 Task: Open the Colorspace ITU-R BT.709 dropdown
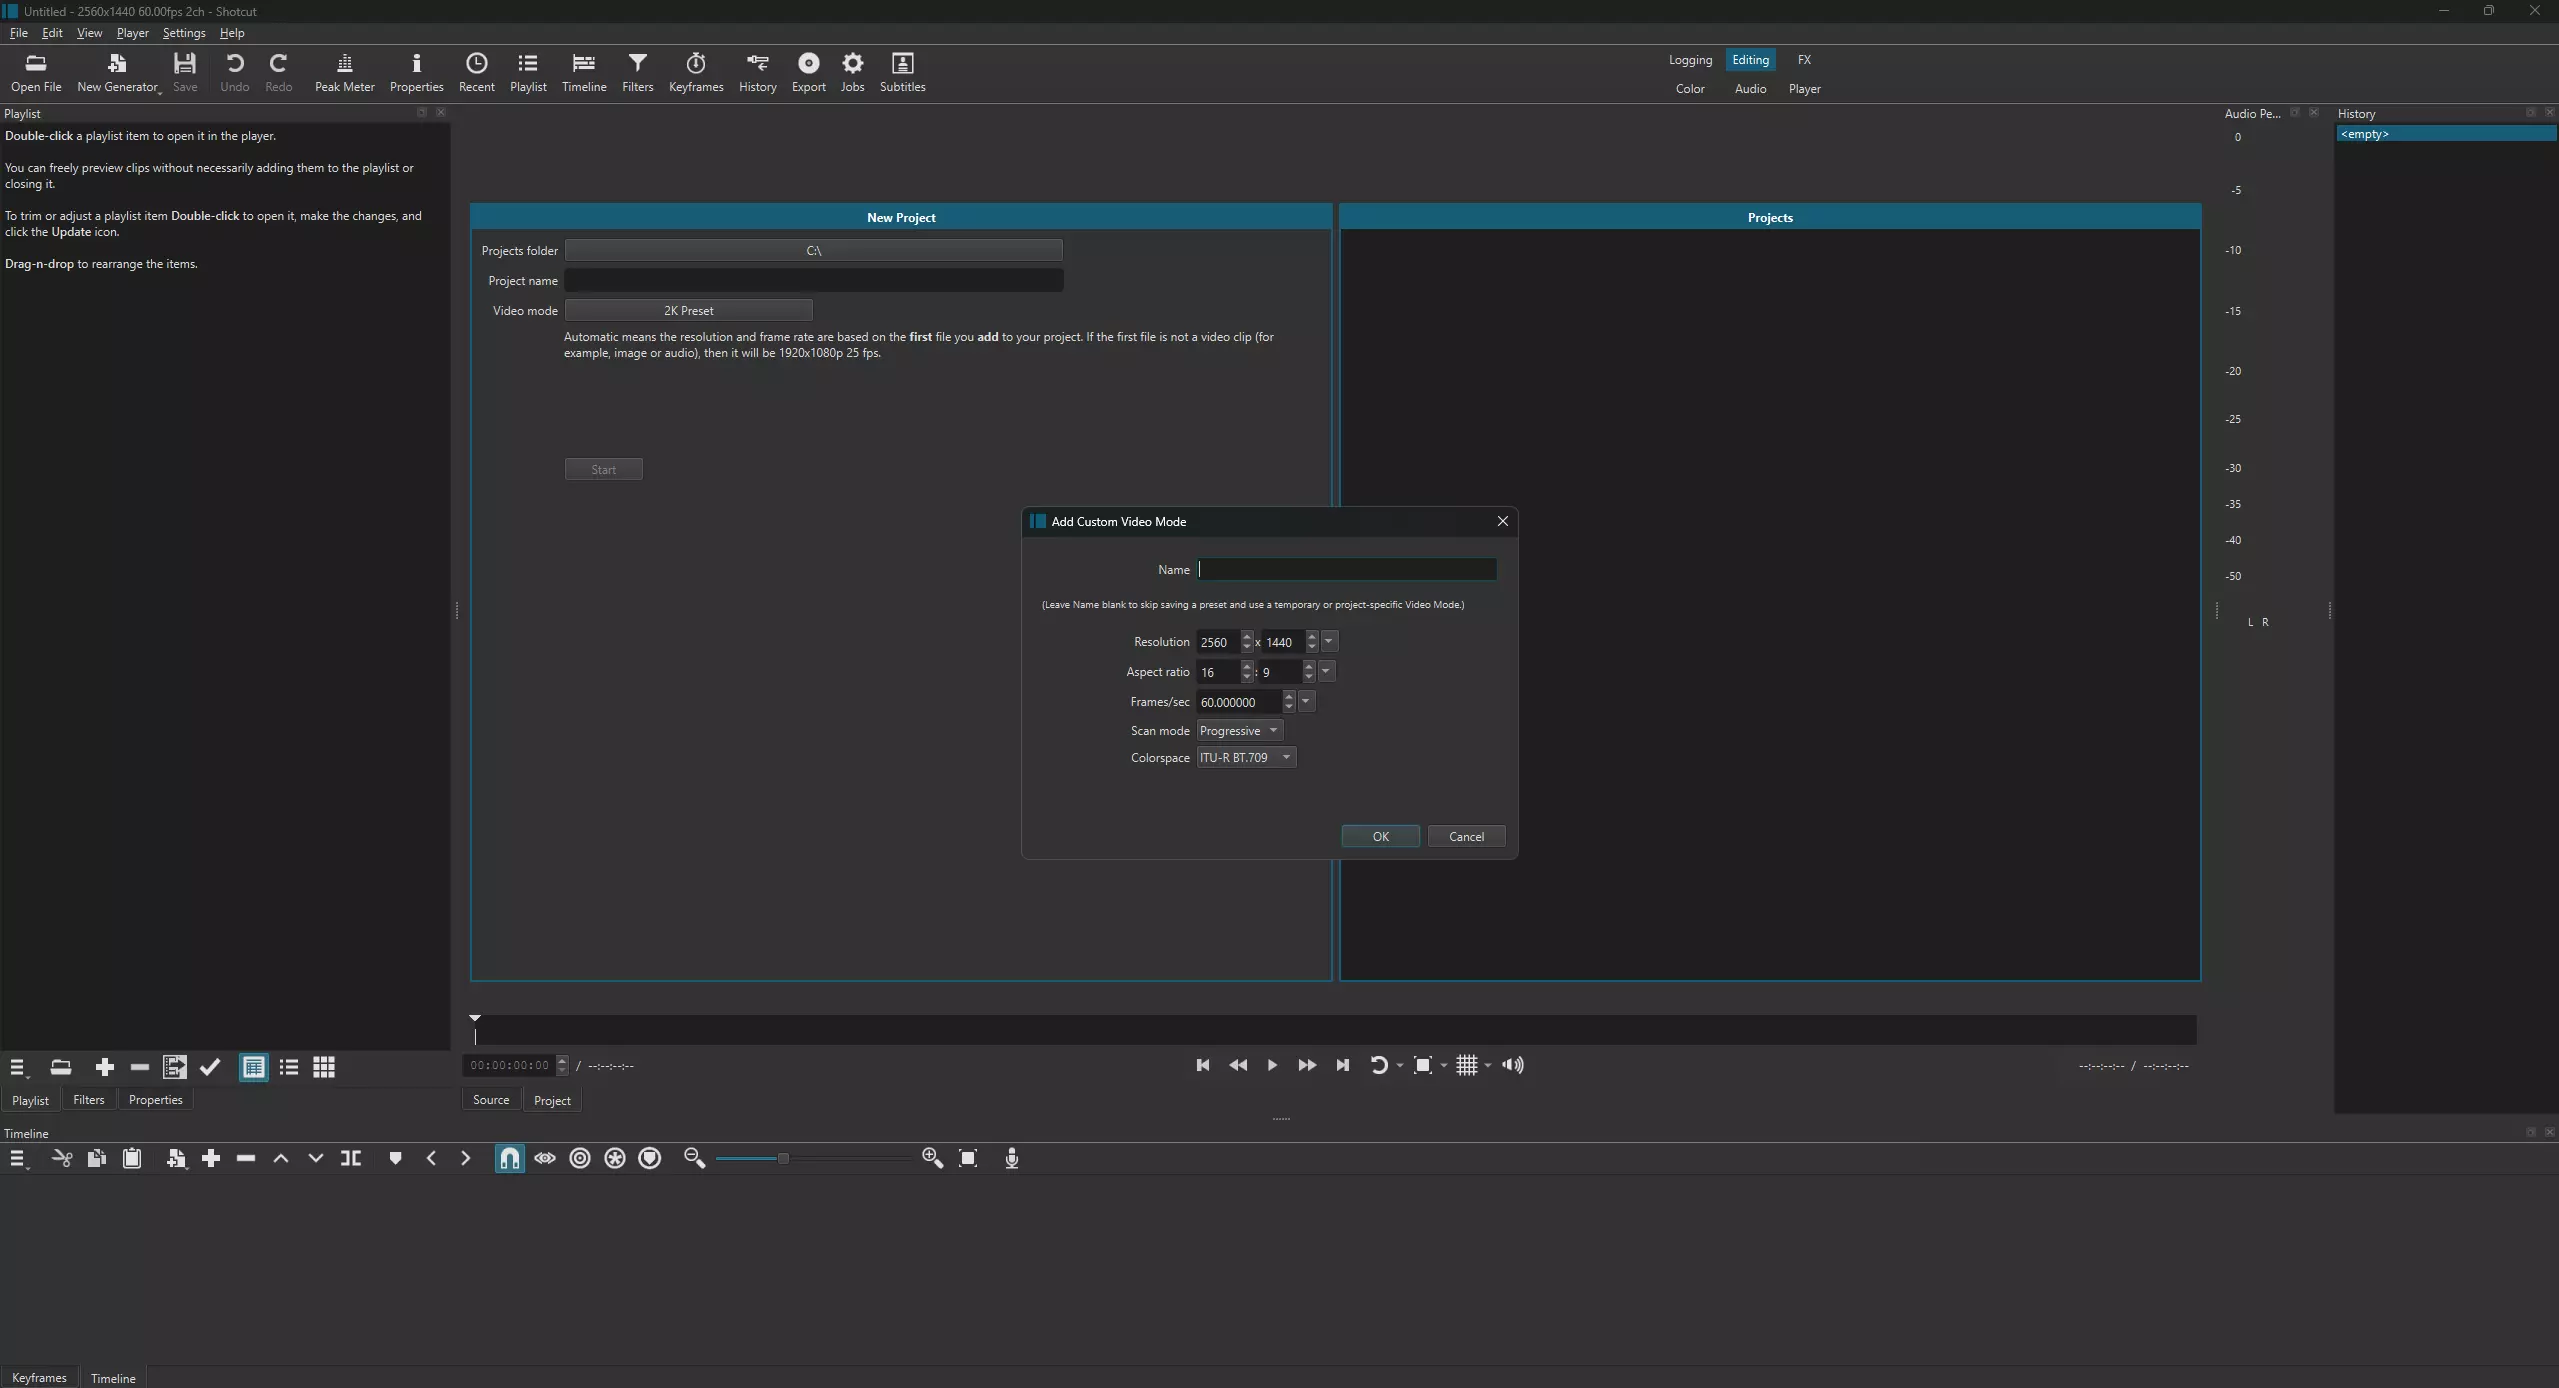[x=1246, y=758]
